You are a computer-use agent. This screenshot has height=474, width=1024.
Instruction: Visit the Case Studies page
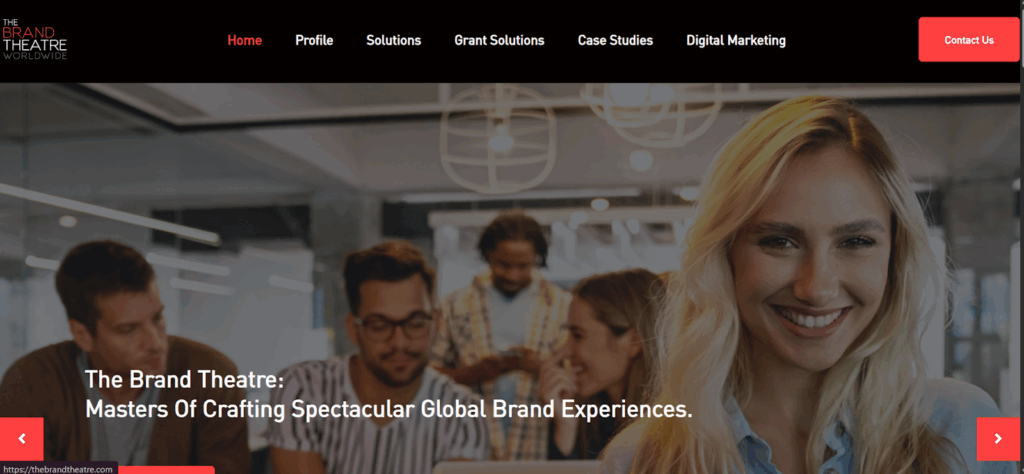(615, 40)
